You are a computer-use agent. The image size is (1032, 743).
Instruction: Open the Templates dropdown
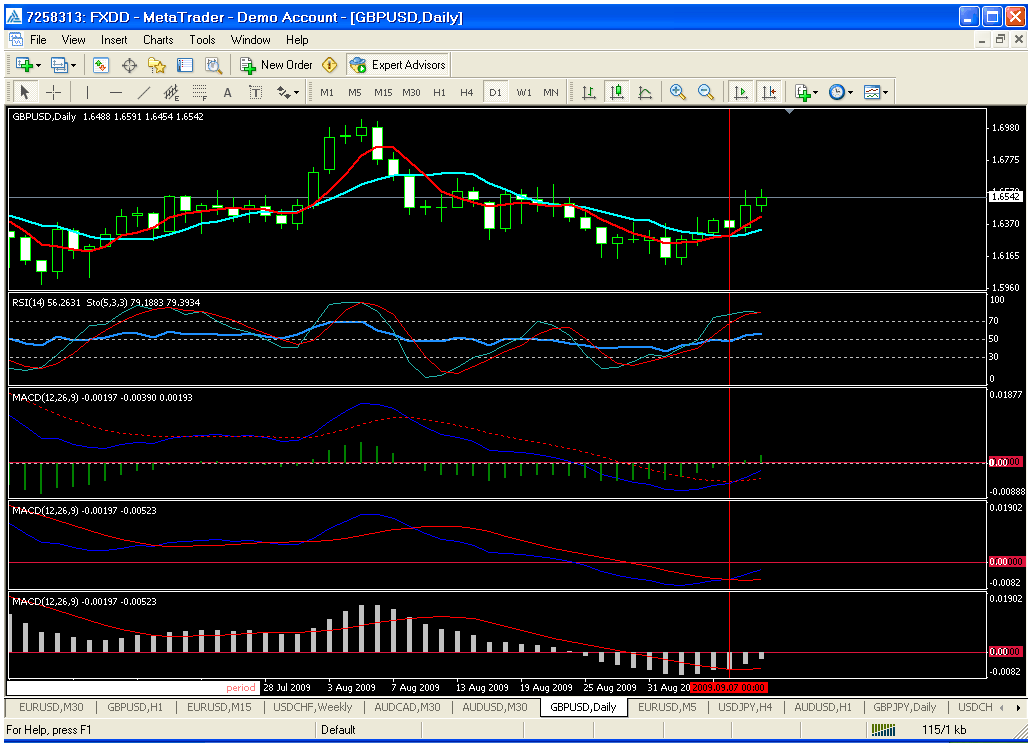click(x=876, y=92)
